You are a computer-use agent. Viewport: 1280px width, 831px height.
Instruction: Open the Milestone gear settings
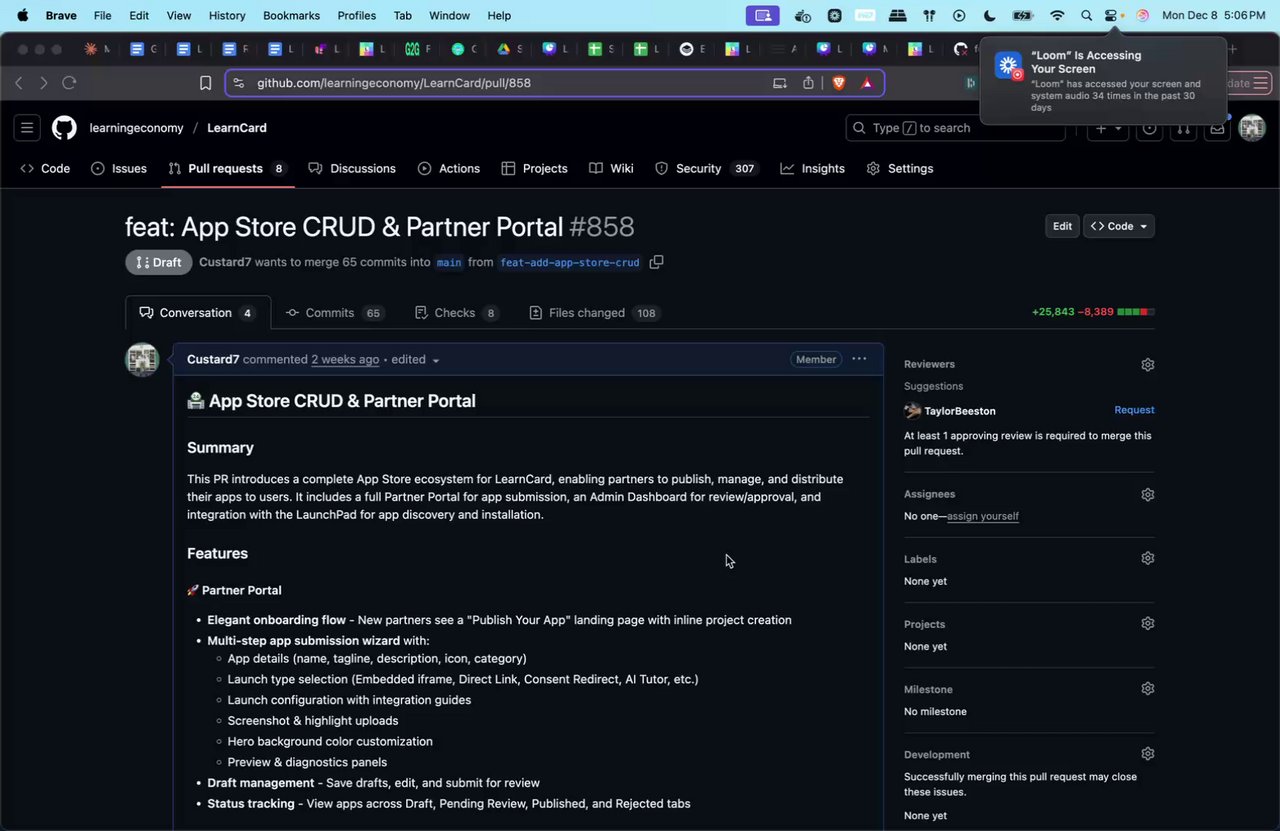(x=1147, y=689)
